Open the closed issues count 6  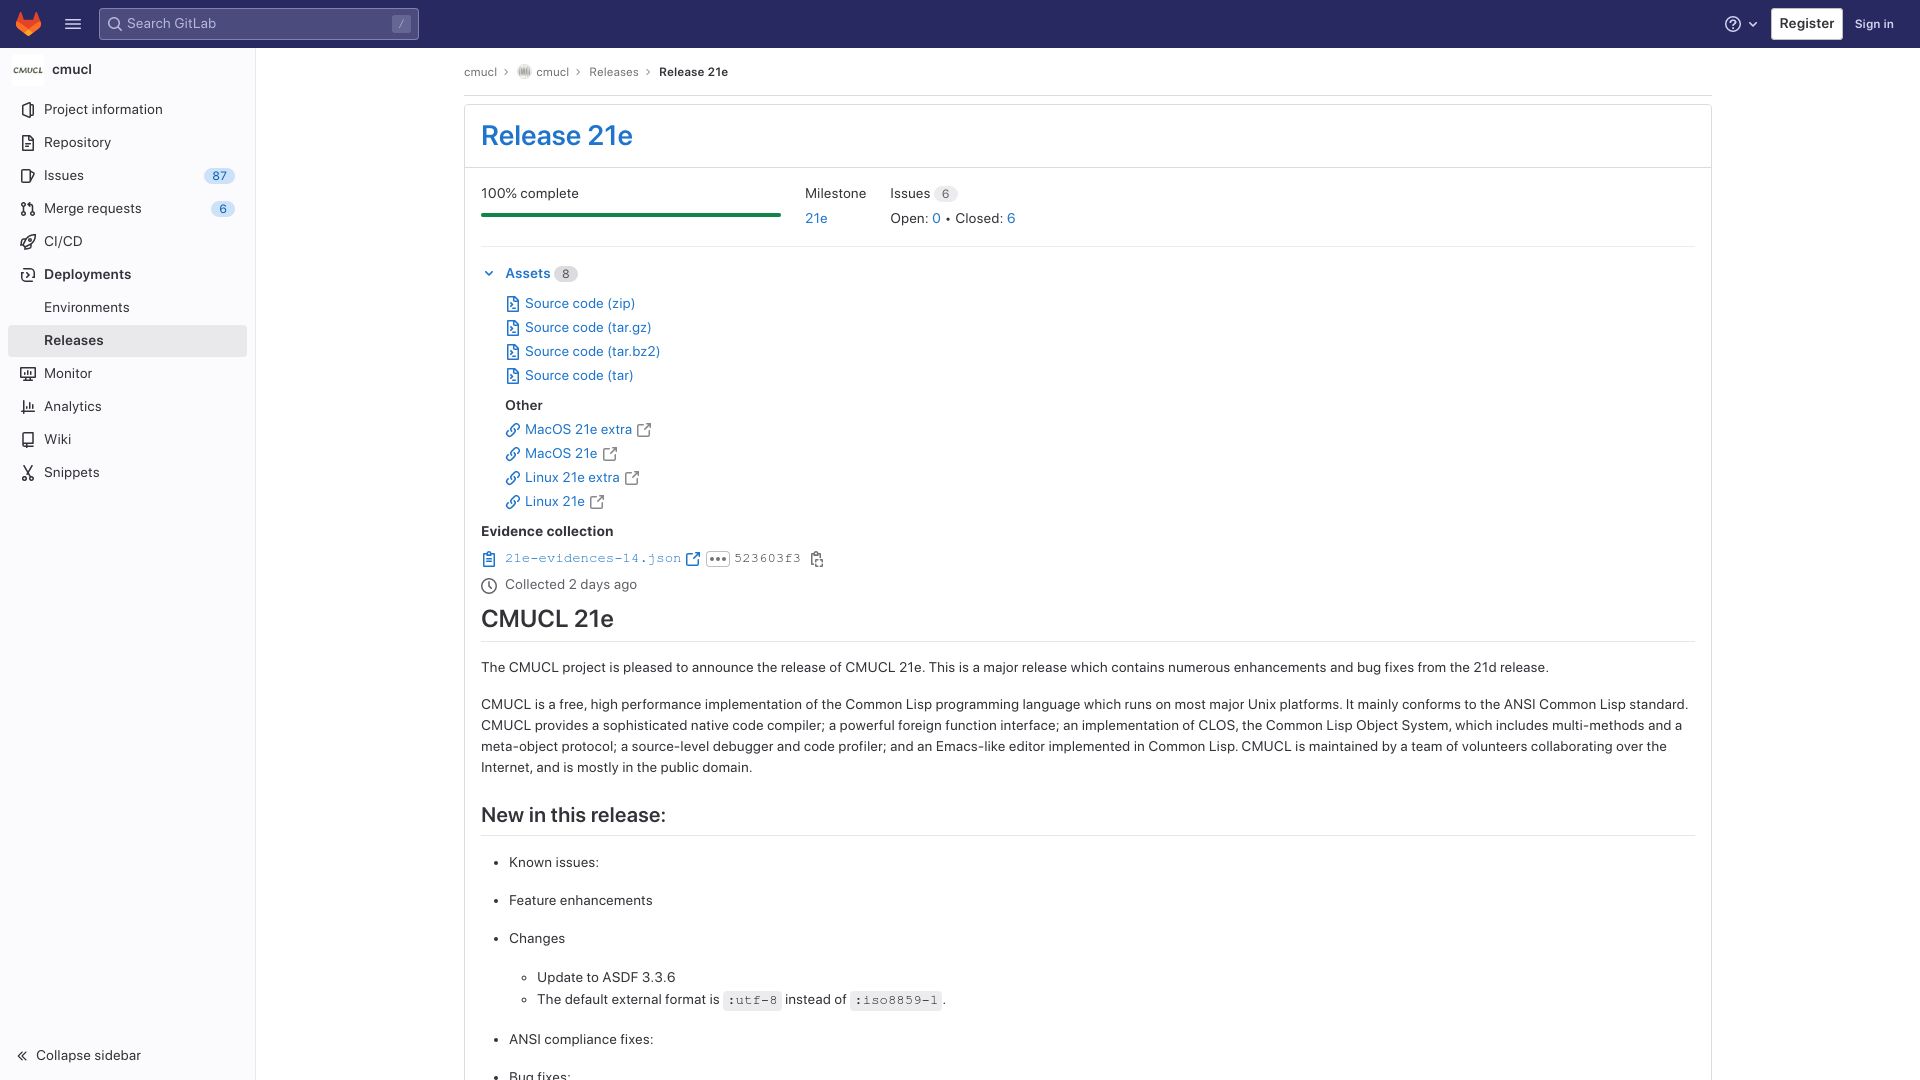pyautogui.click(x=1011, y=219)
